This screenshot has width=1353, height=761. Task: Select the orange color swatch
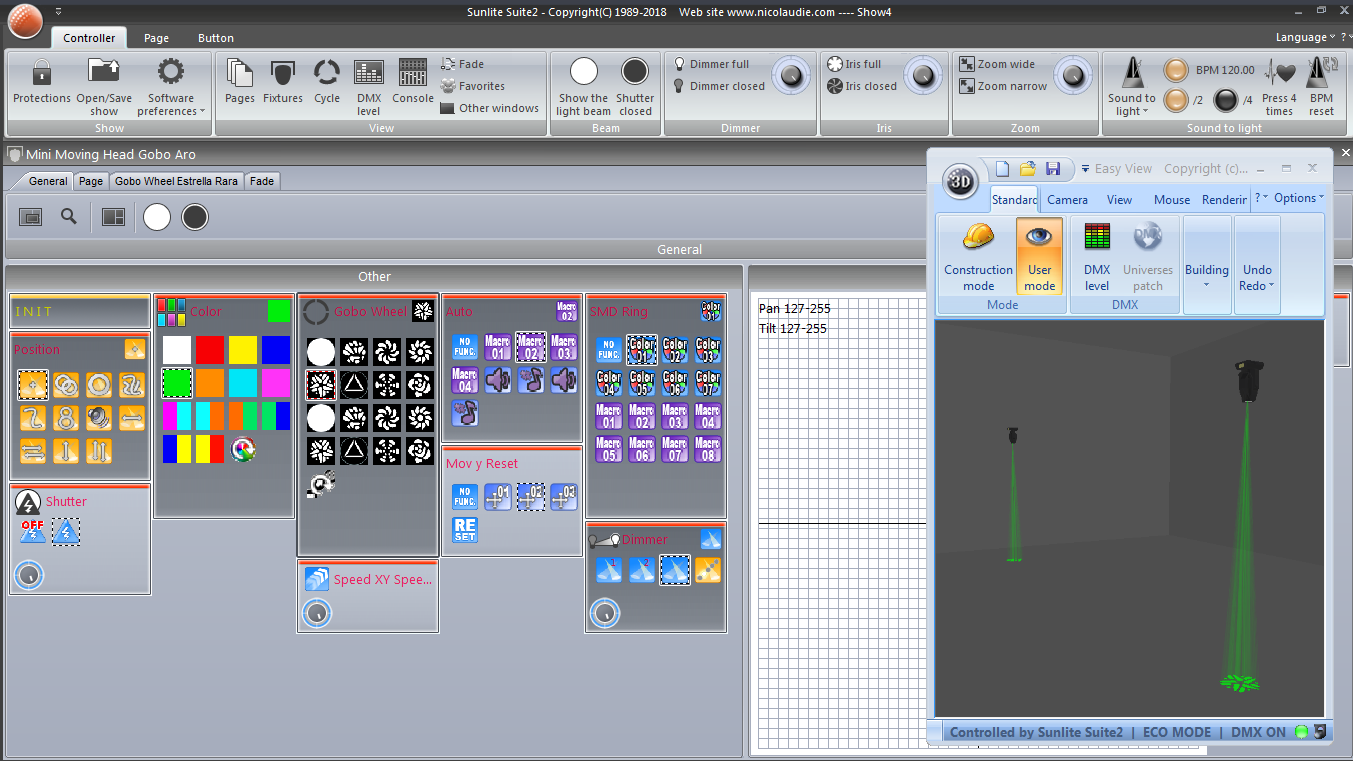210,383
